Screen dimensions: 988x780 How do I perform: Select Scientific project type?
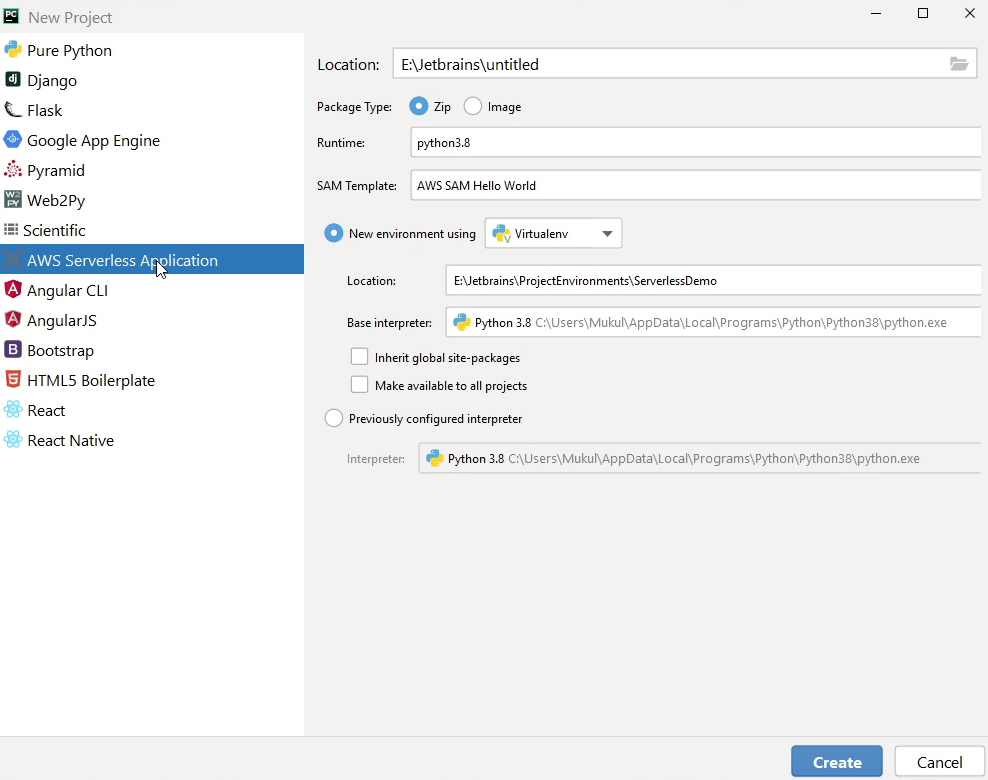54,230
